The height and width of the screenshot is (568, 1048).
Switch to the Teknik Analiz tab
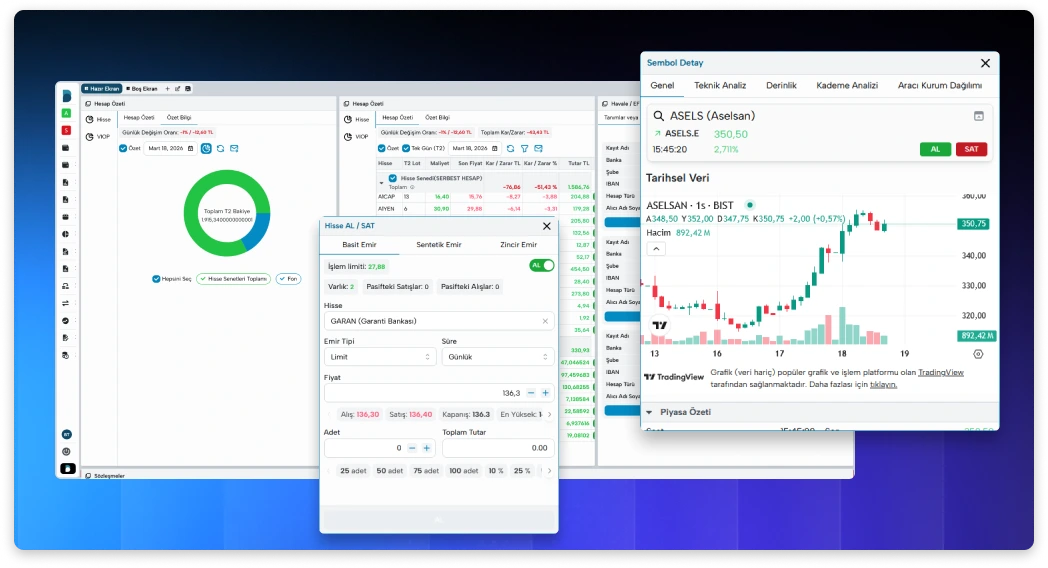pyautogui.click(x=720, y=86)
